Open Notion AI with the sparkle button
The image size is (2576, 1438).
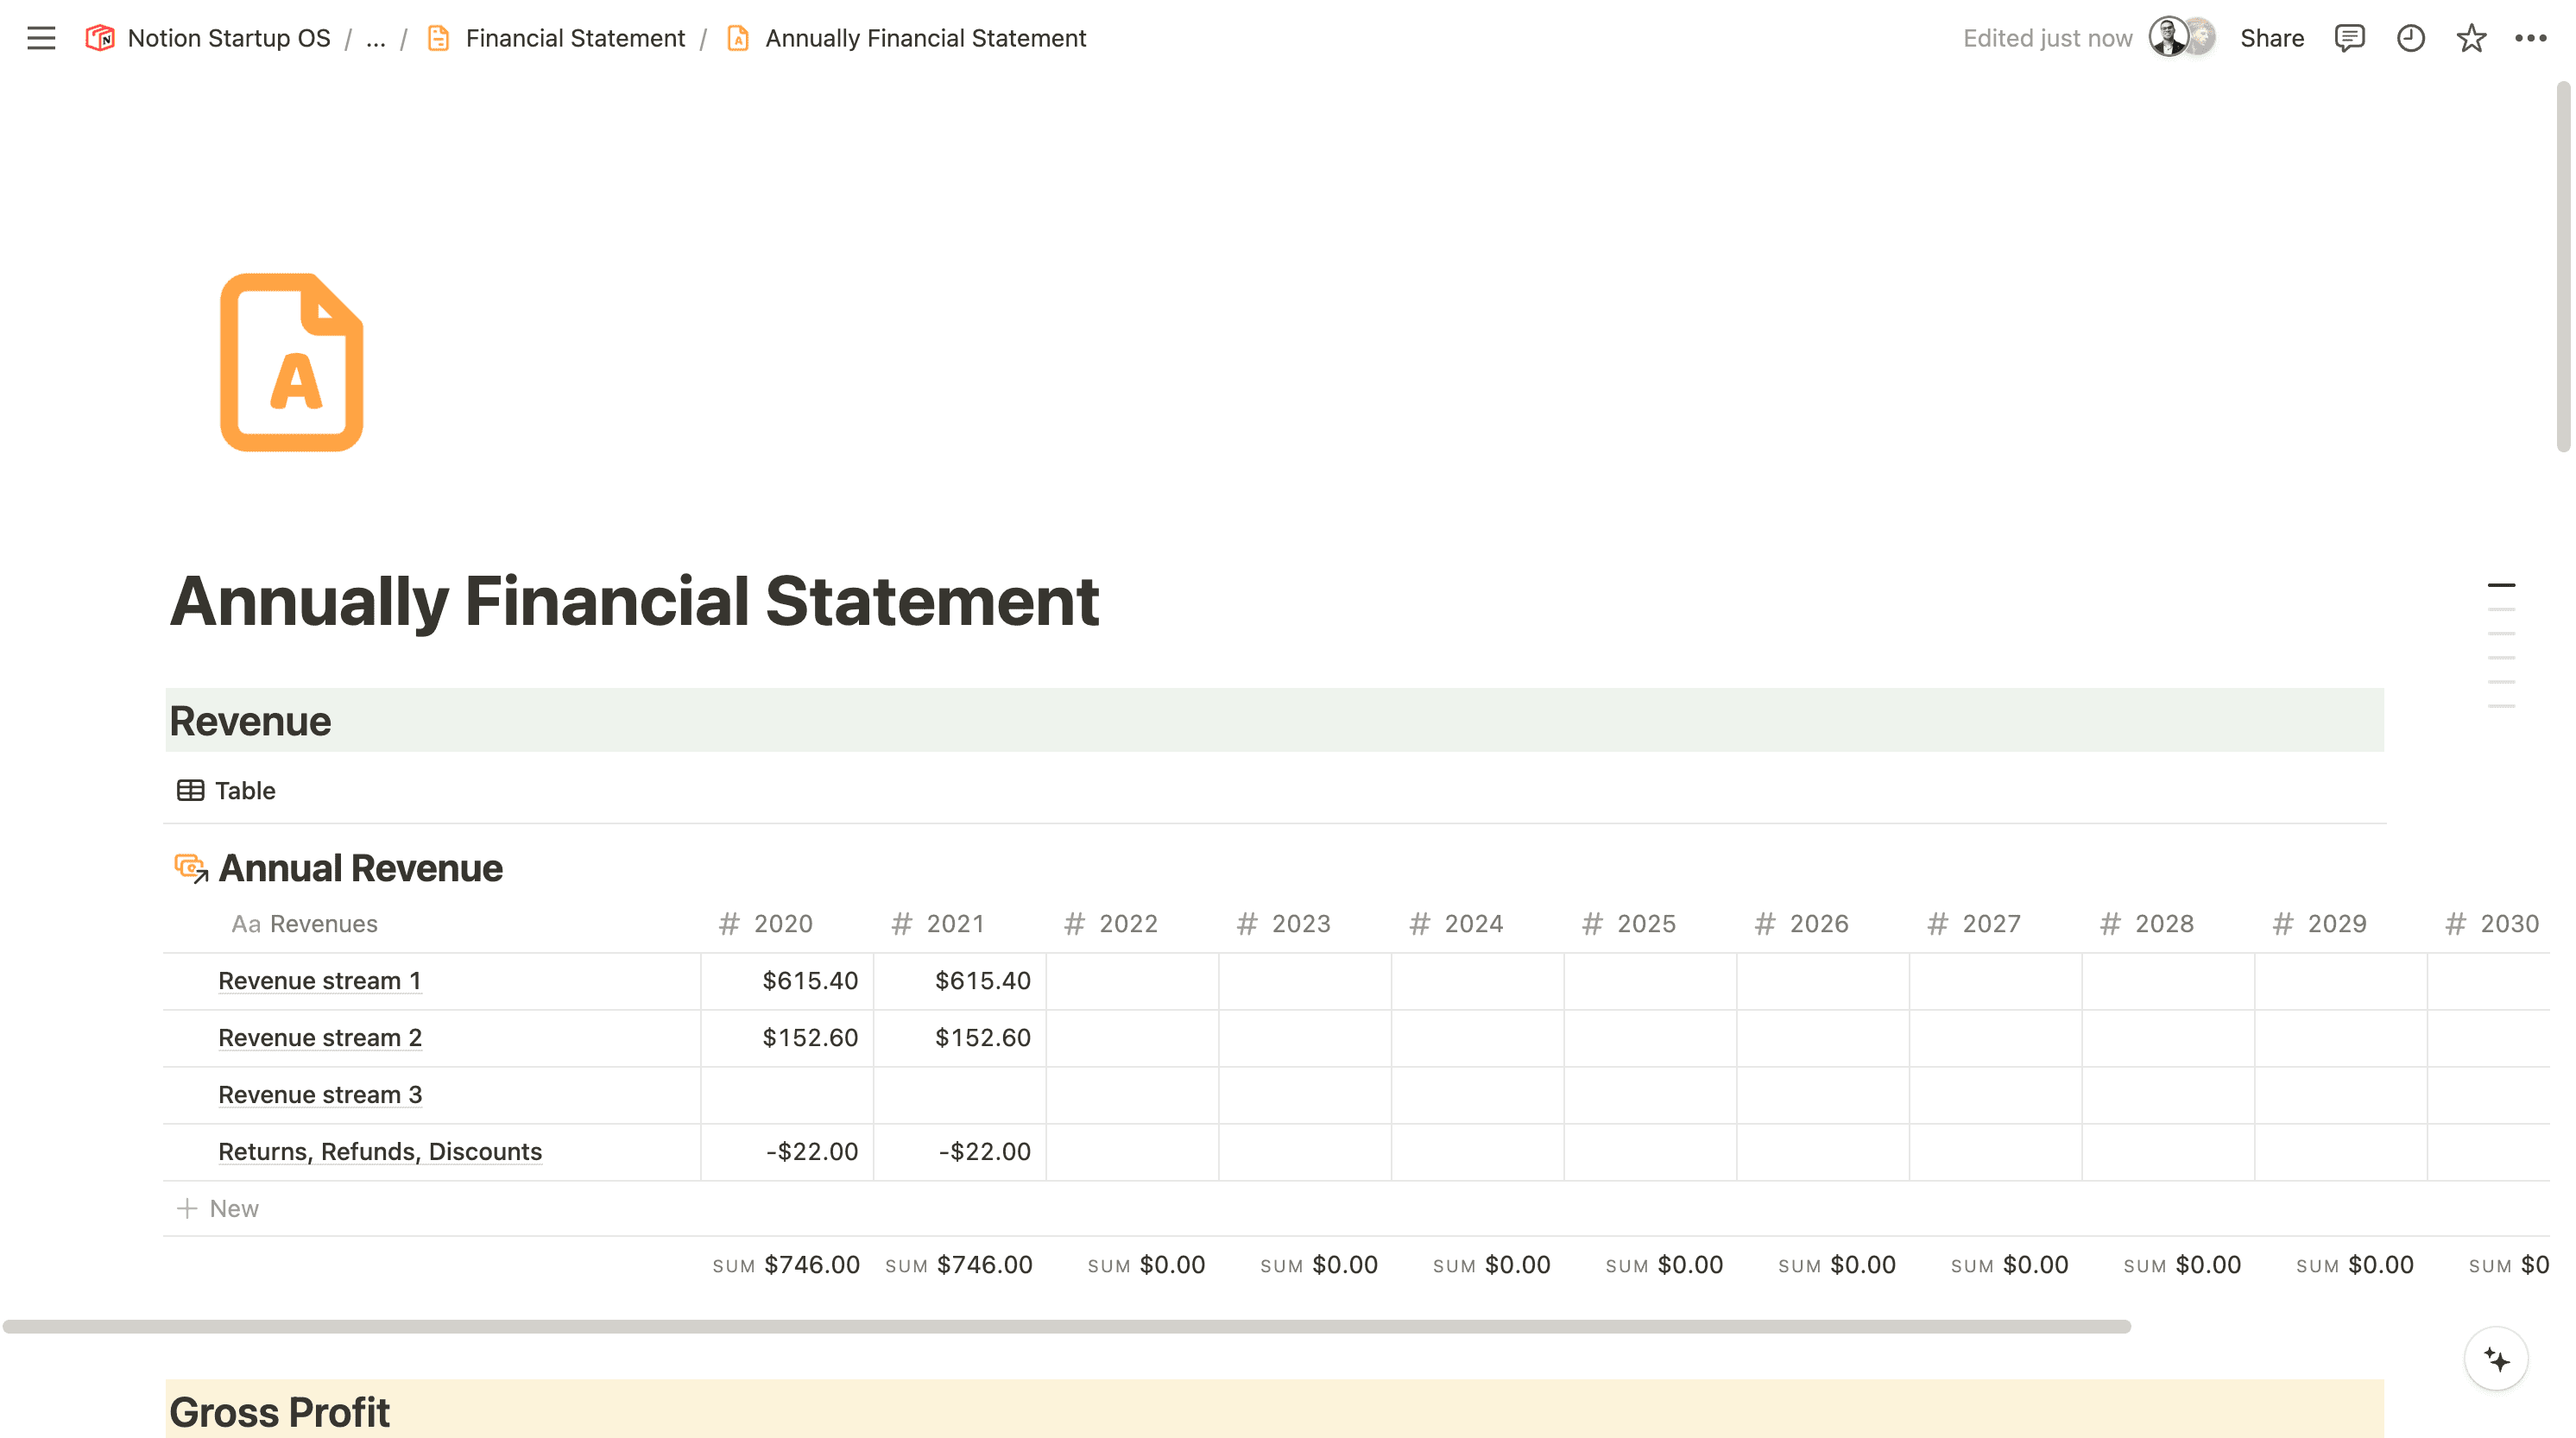[2496, 1360]
